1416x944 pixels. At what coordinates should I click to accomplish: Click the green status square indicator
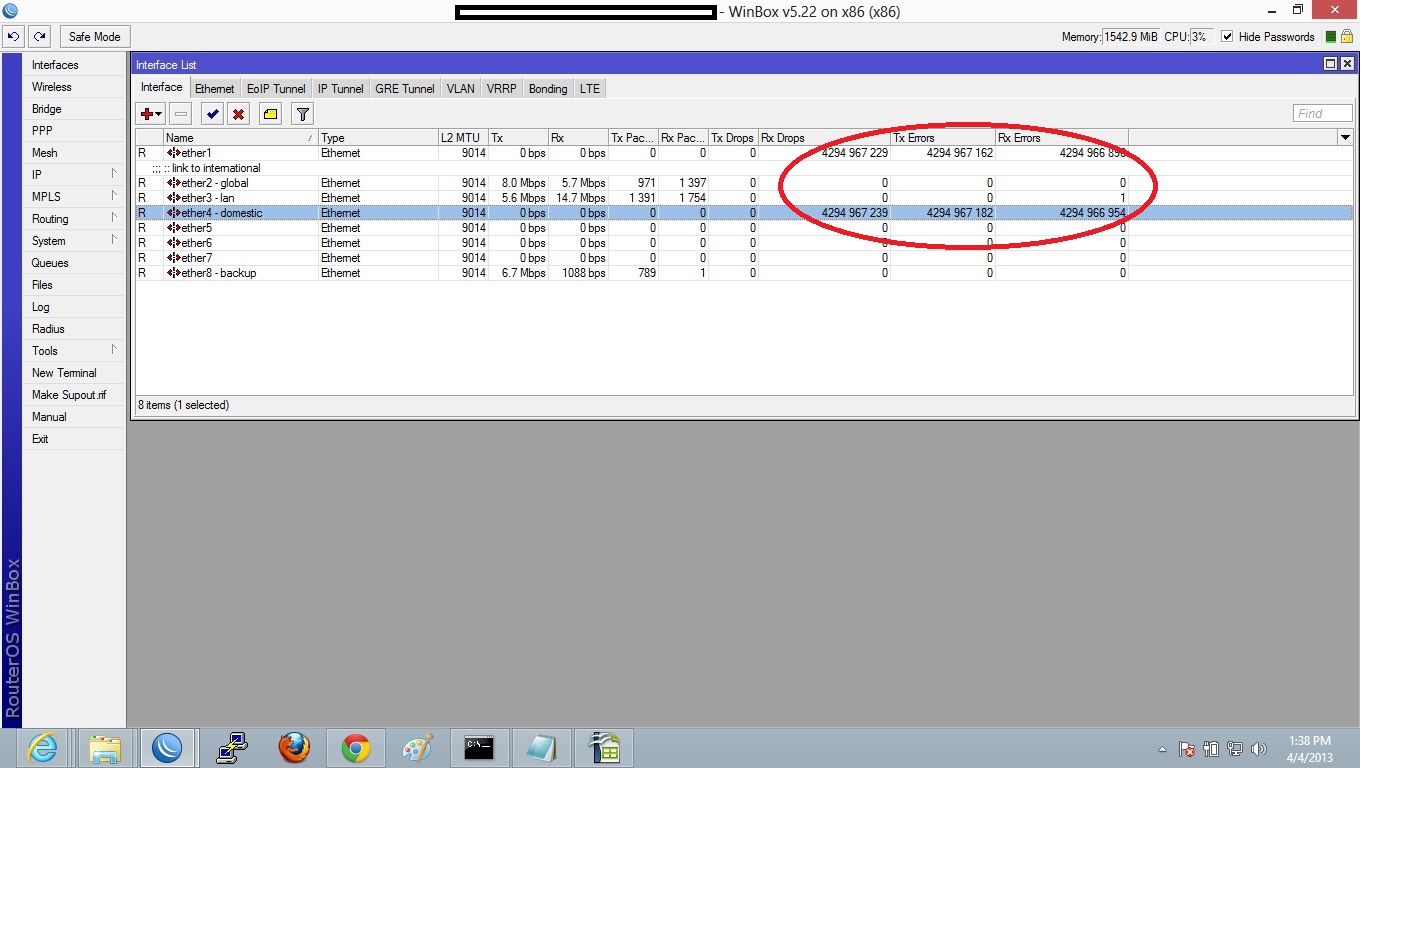pyautogui.click(x=1331, y=37)
